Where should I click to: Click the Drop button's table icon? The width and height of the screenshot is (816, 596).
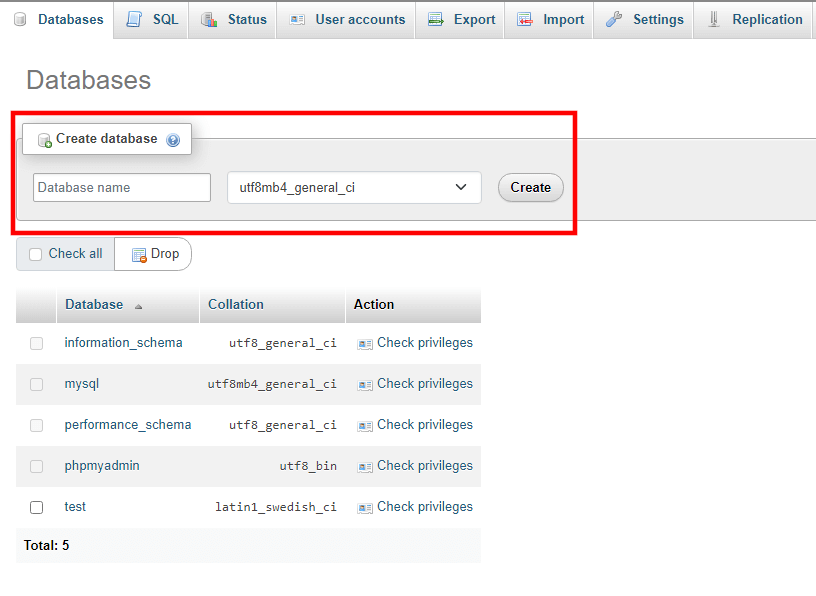pyautogui.click(x=139, y=255)
